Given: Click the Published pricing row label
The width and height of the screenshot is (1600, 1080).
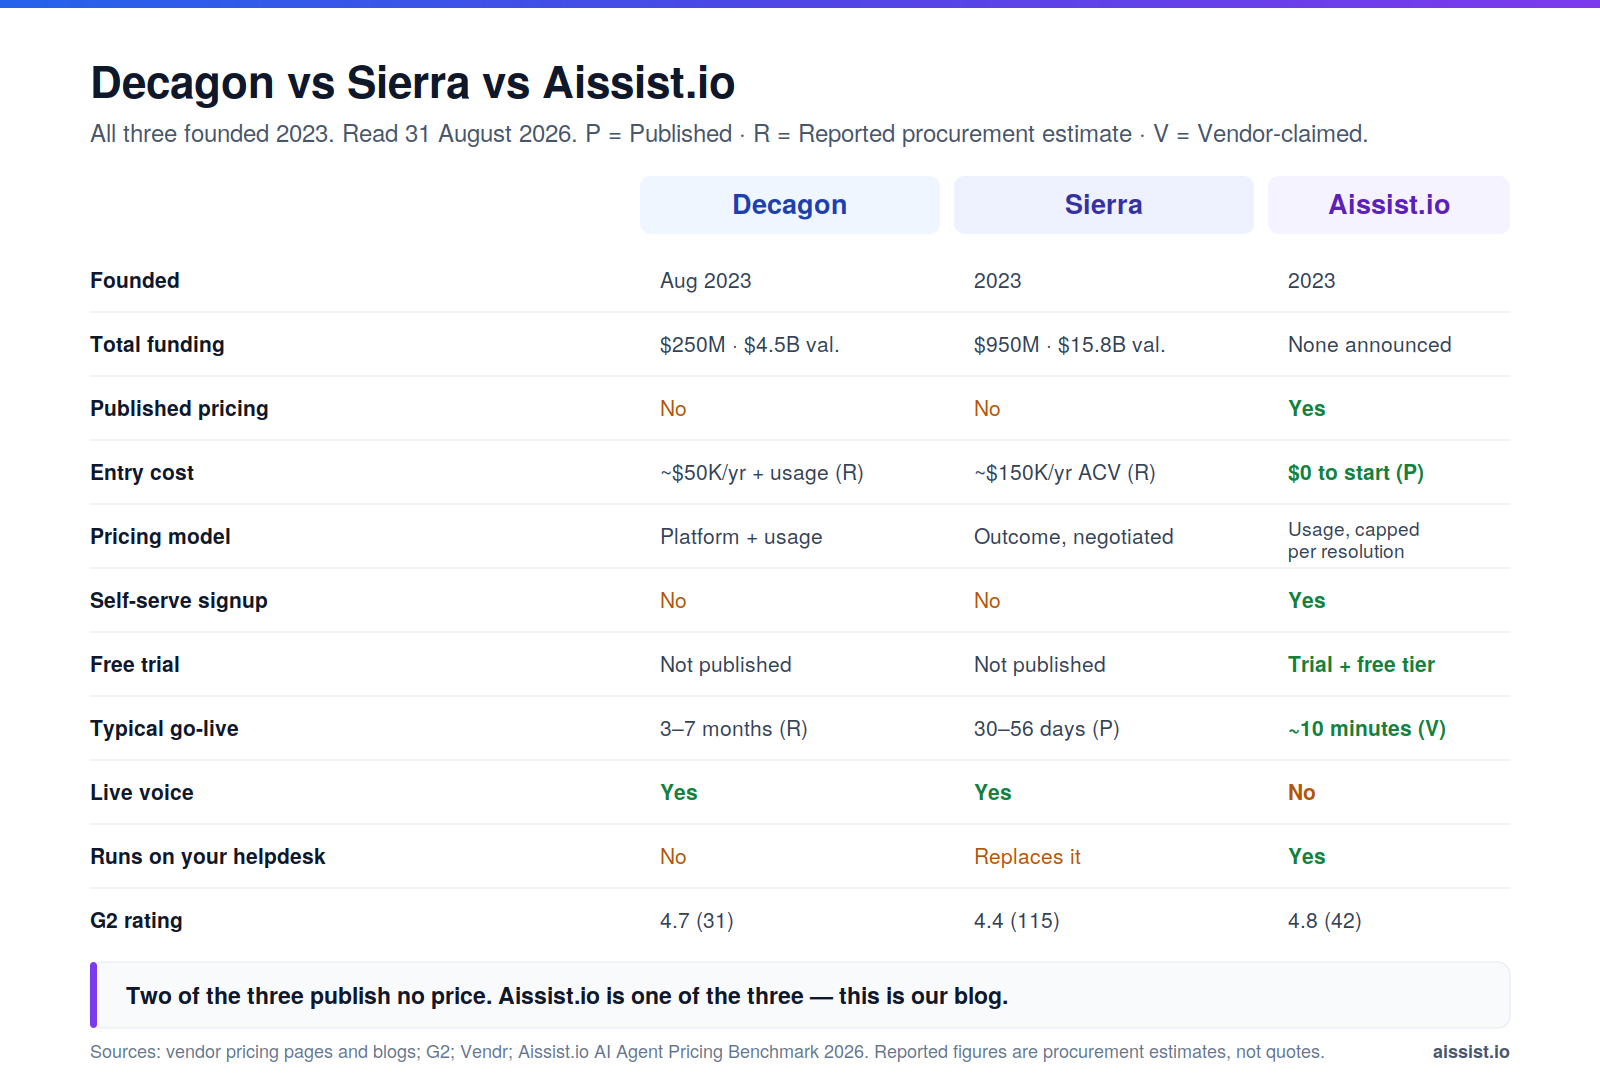Looking at the screenshot, I should click(179, 409).
